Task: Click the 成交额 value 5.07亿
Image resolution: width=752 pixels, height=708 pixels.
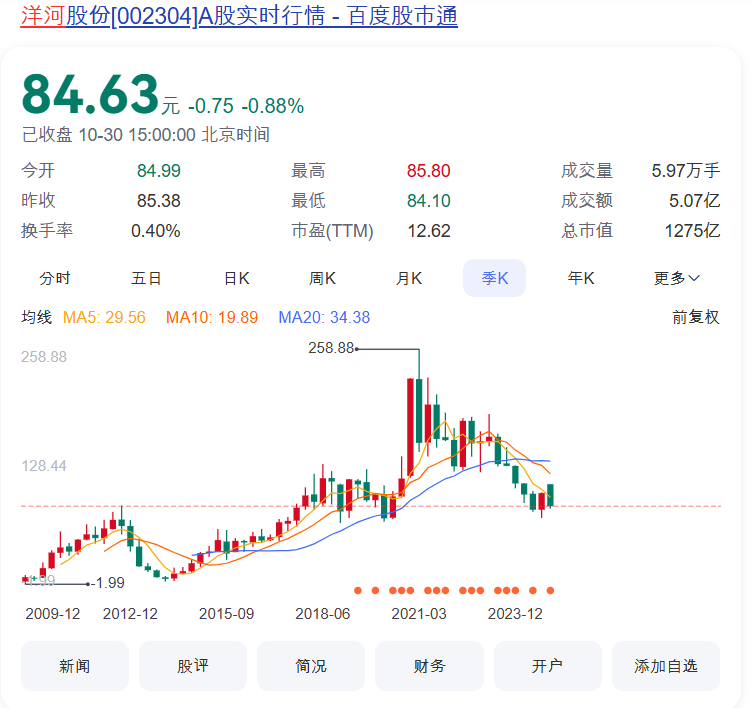Action: point(694,201)
